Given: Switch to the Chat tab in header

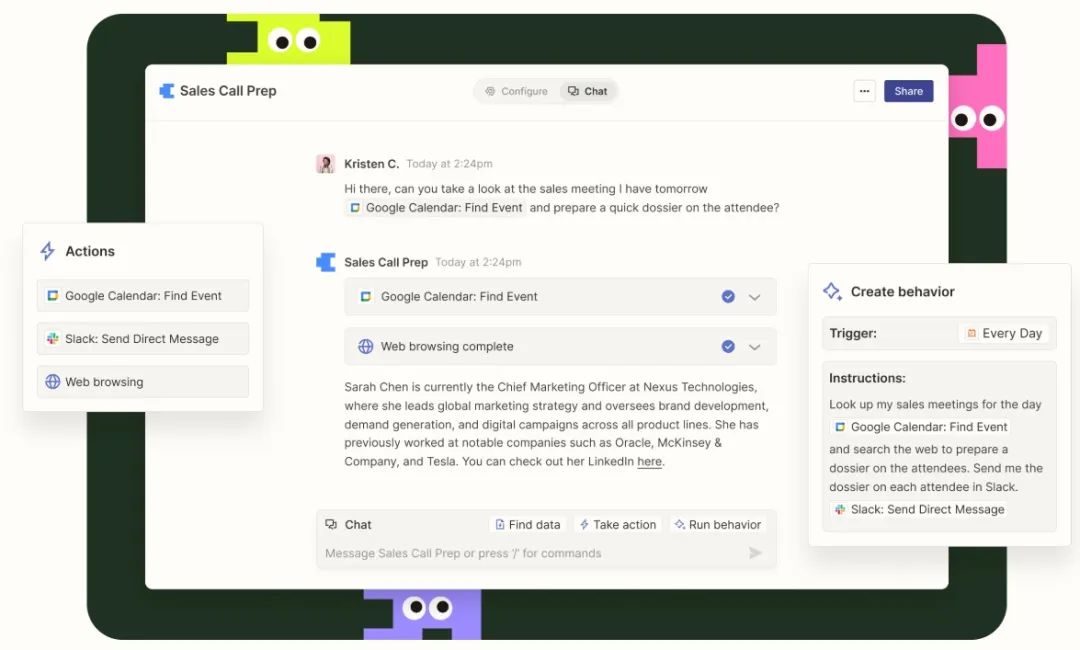Looking at the screenshot, I should (588, 91).
